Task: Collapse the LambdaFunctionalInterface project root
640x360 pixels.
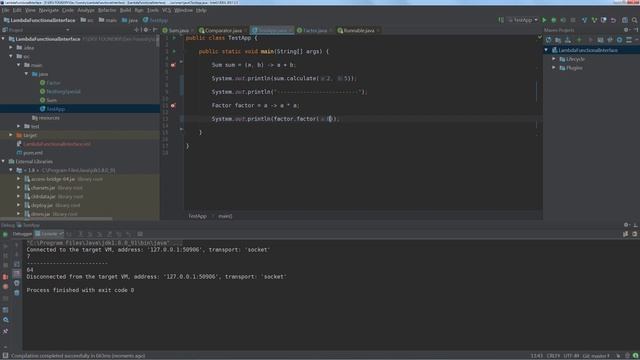Action: tap(3, 39)
